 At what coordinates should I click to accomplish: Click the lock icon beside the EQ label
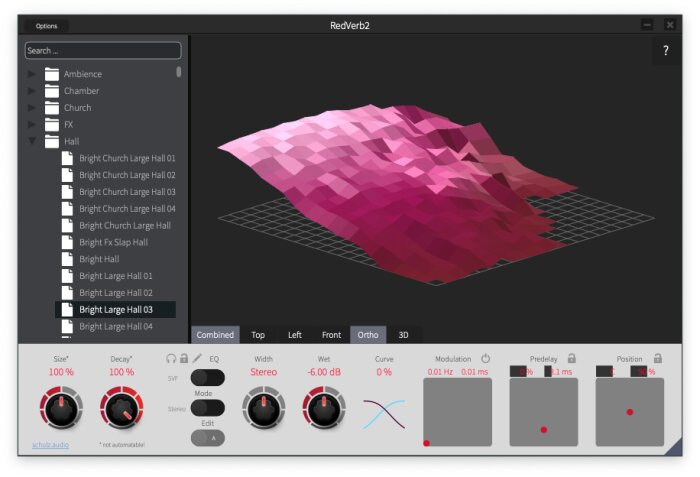click(x=184, y=358)
